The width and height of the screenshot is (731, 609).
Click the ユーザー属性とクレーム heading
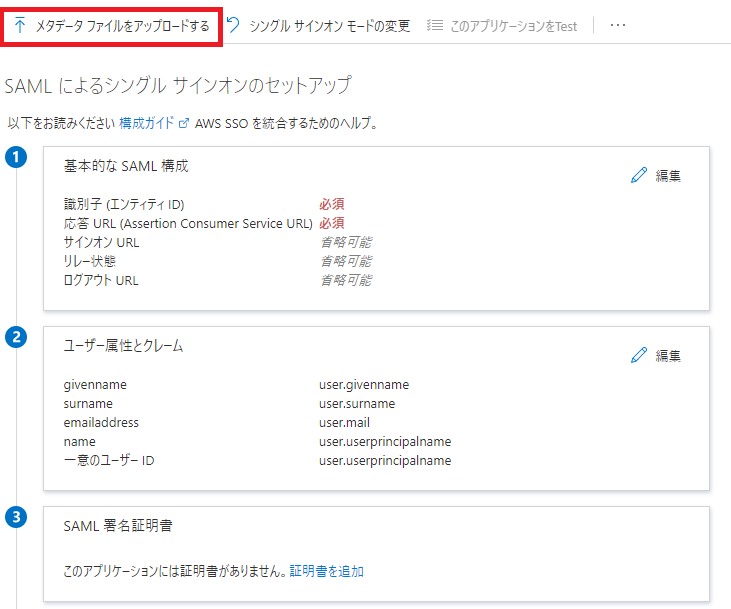point(123,346)
